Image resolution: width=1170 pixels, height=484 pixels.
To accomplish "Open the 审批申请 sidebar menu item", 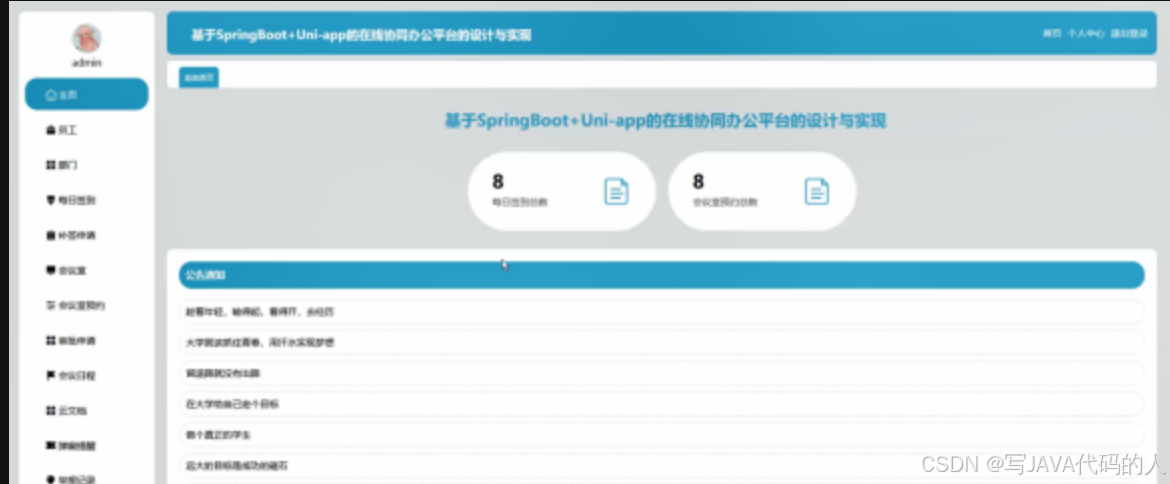I will 87,340.
